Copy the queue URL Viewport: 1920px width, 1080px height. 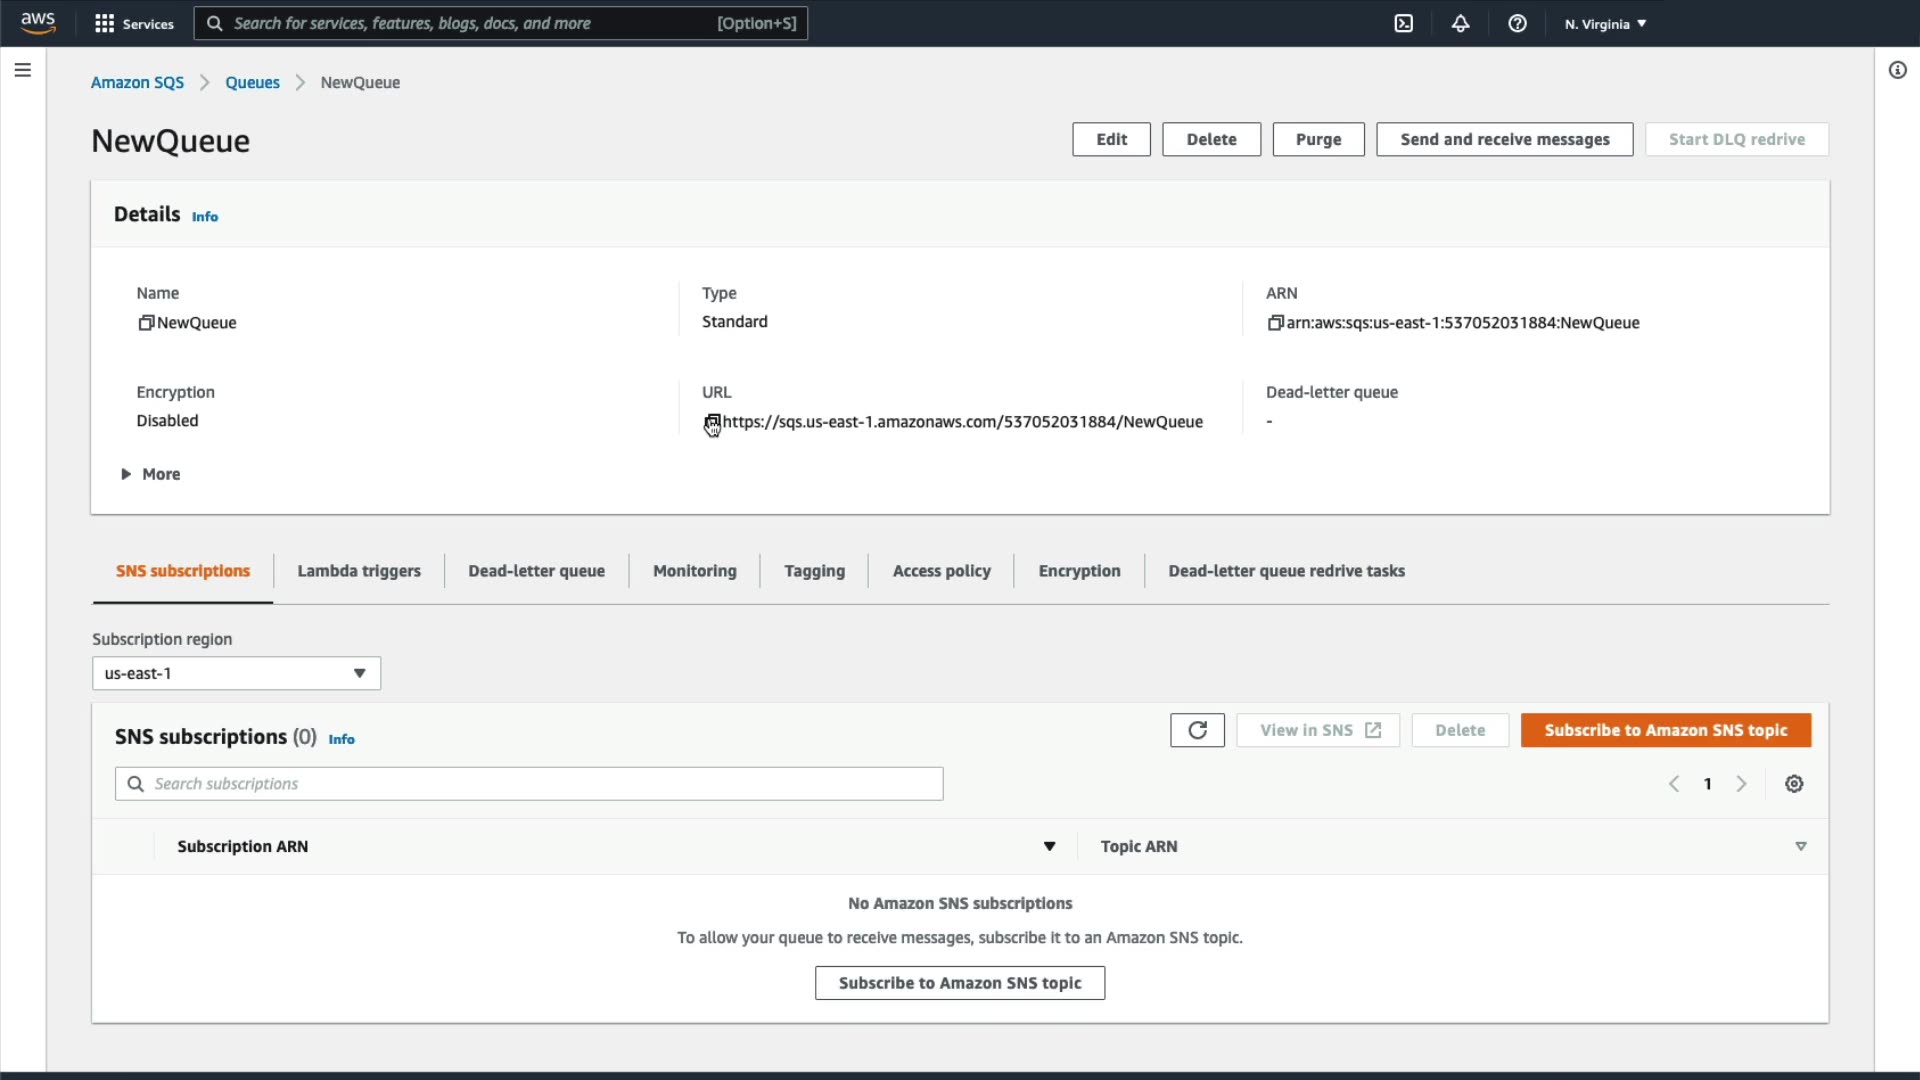click(x=711, y=422)
